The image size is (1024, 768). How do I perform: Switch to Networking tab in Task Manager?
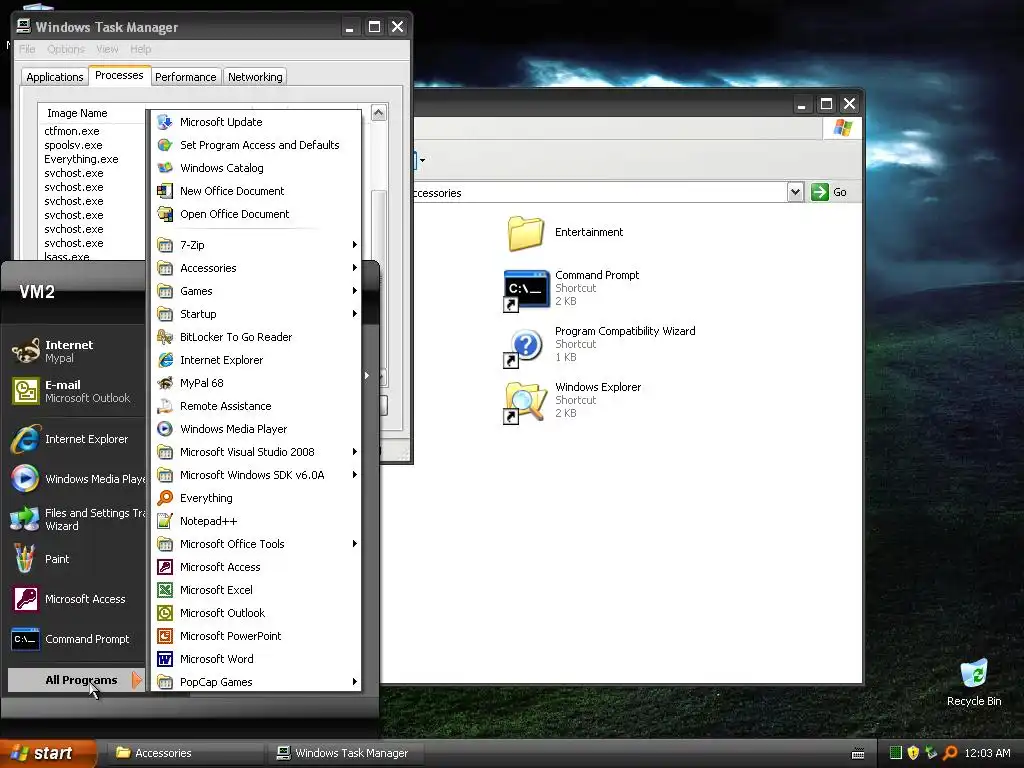point(255,77)
